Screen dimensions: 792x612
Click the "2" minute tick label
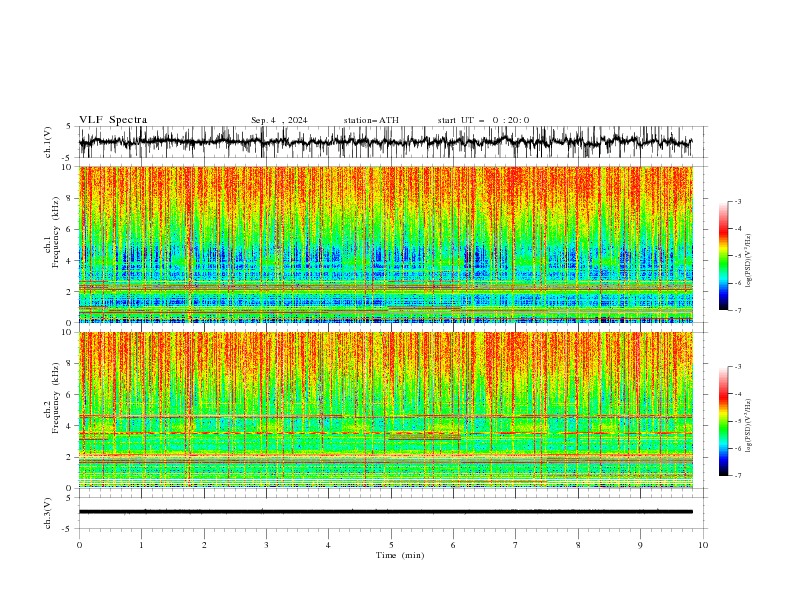(204, 545)
